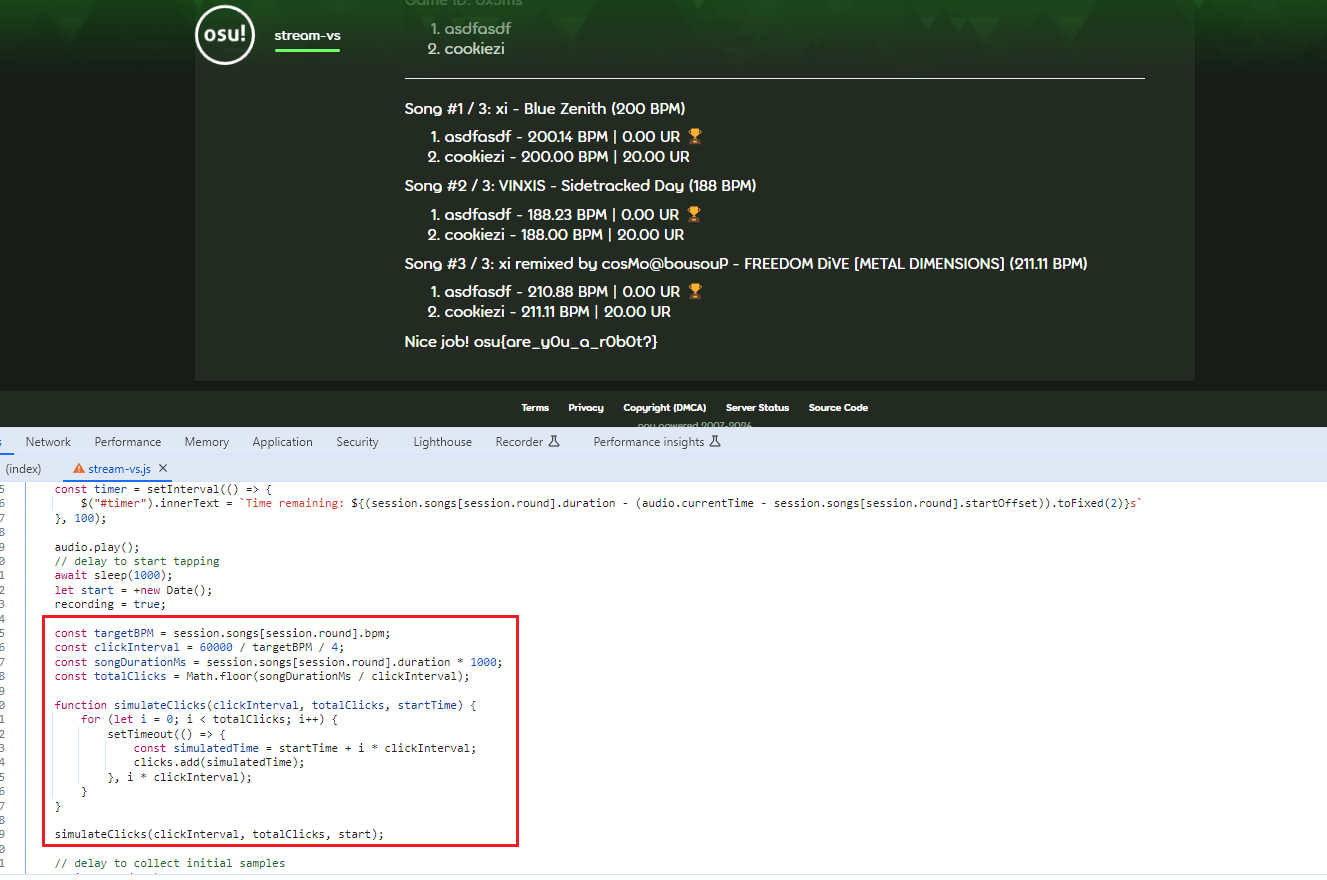Click the 'for (let i = 0' loop line
This screenshot has height=880, width=1327.
coord(210,720)
